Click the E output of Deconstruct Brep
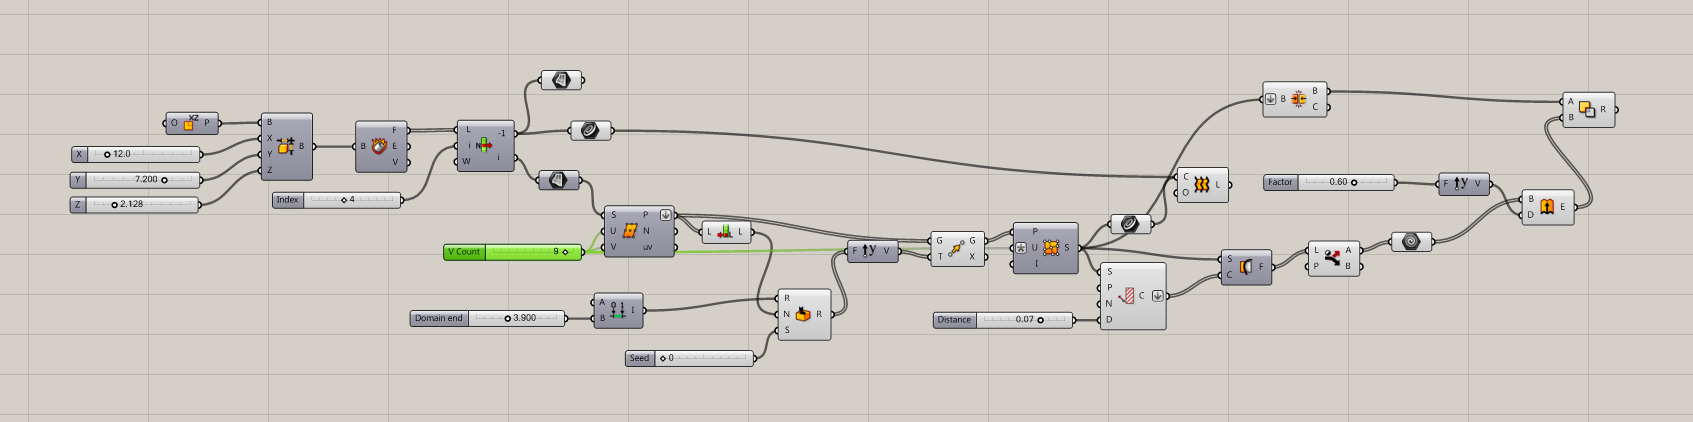This screenshot has height=422, width=1693. pyautogui.click(x=395, y=146)
